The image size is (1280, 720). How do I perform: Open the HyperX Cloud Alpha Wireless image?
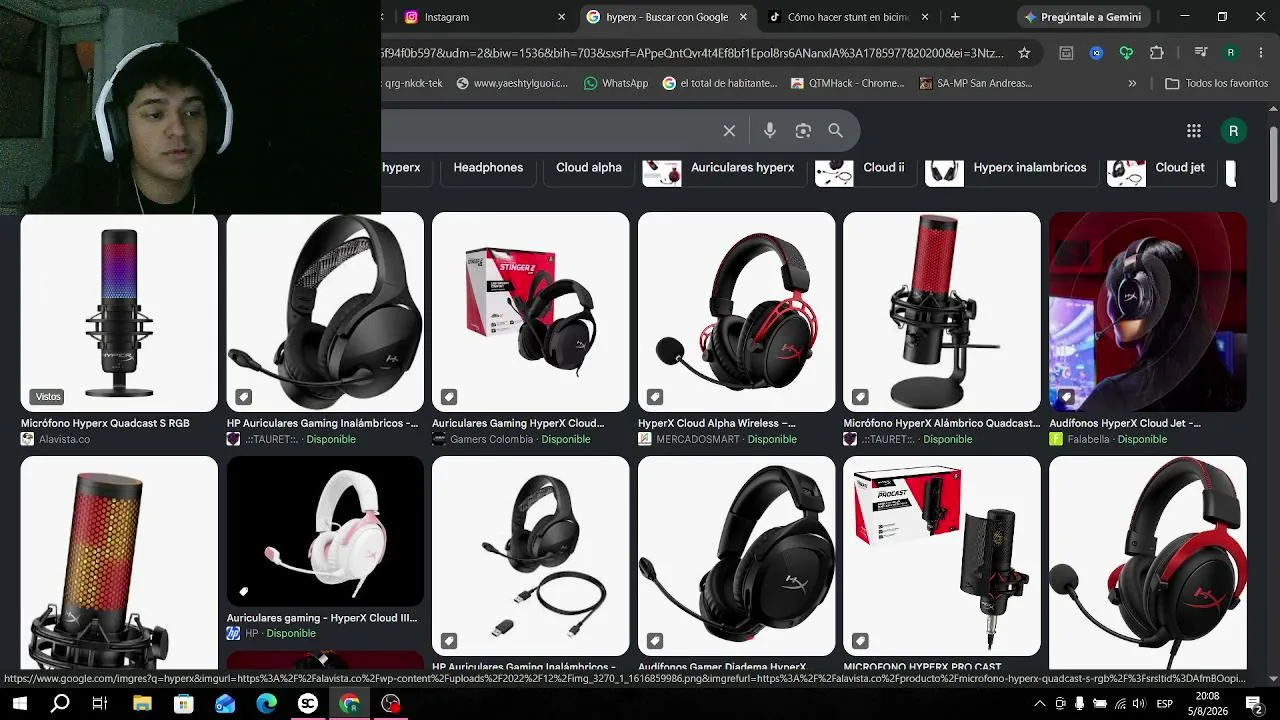point(736,312)
